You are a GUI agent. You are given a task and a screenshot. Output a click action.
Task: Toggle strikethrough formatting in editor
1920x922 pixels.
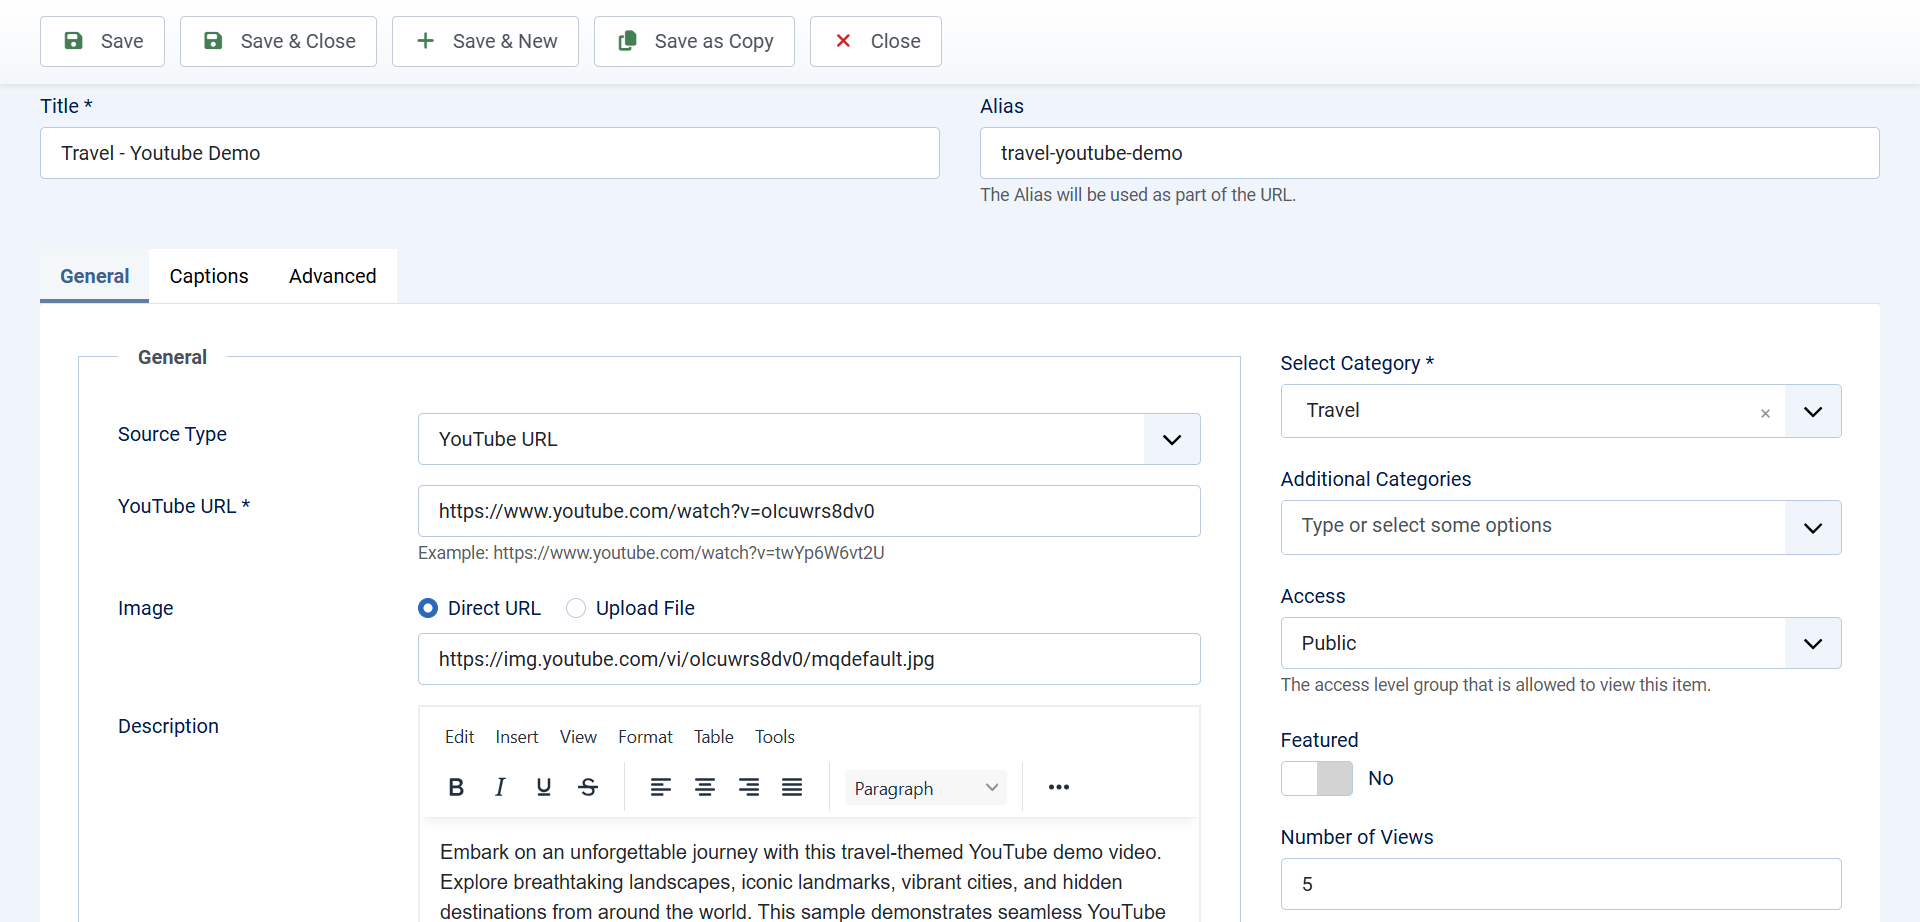click(588, 787)
